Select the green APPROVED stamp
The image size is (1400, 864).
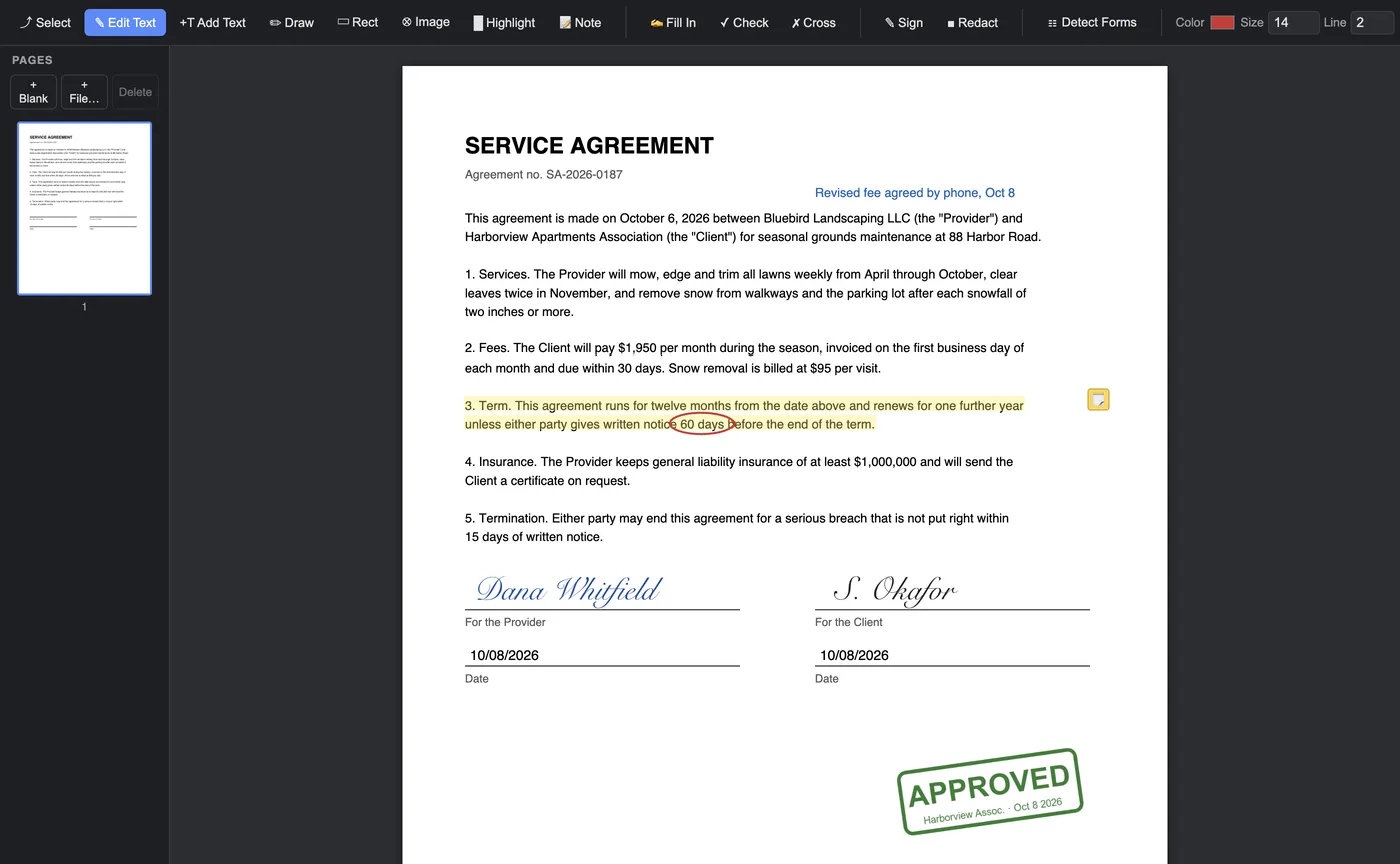tap(990, 791)
